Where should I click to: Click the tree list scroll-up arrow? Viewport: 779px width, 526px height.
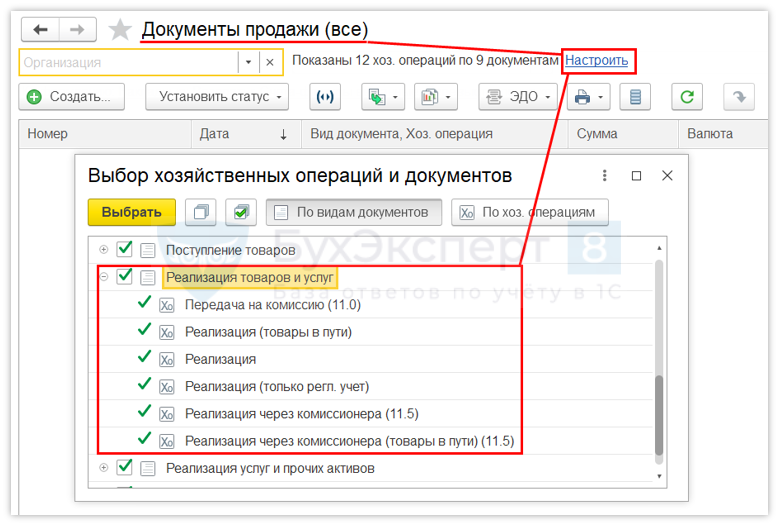[659, 248]
